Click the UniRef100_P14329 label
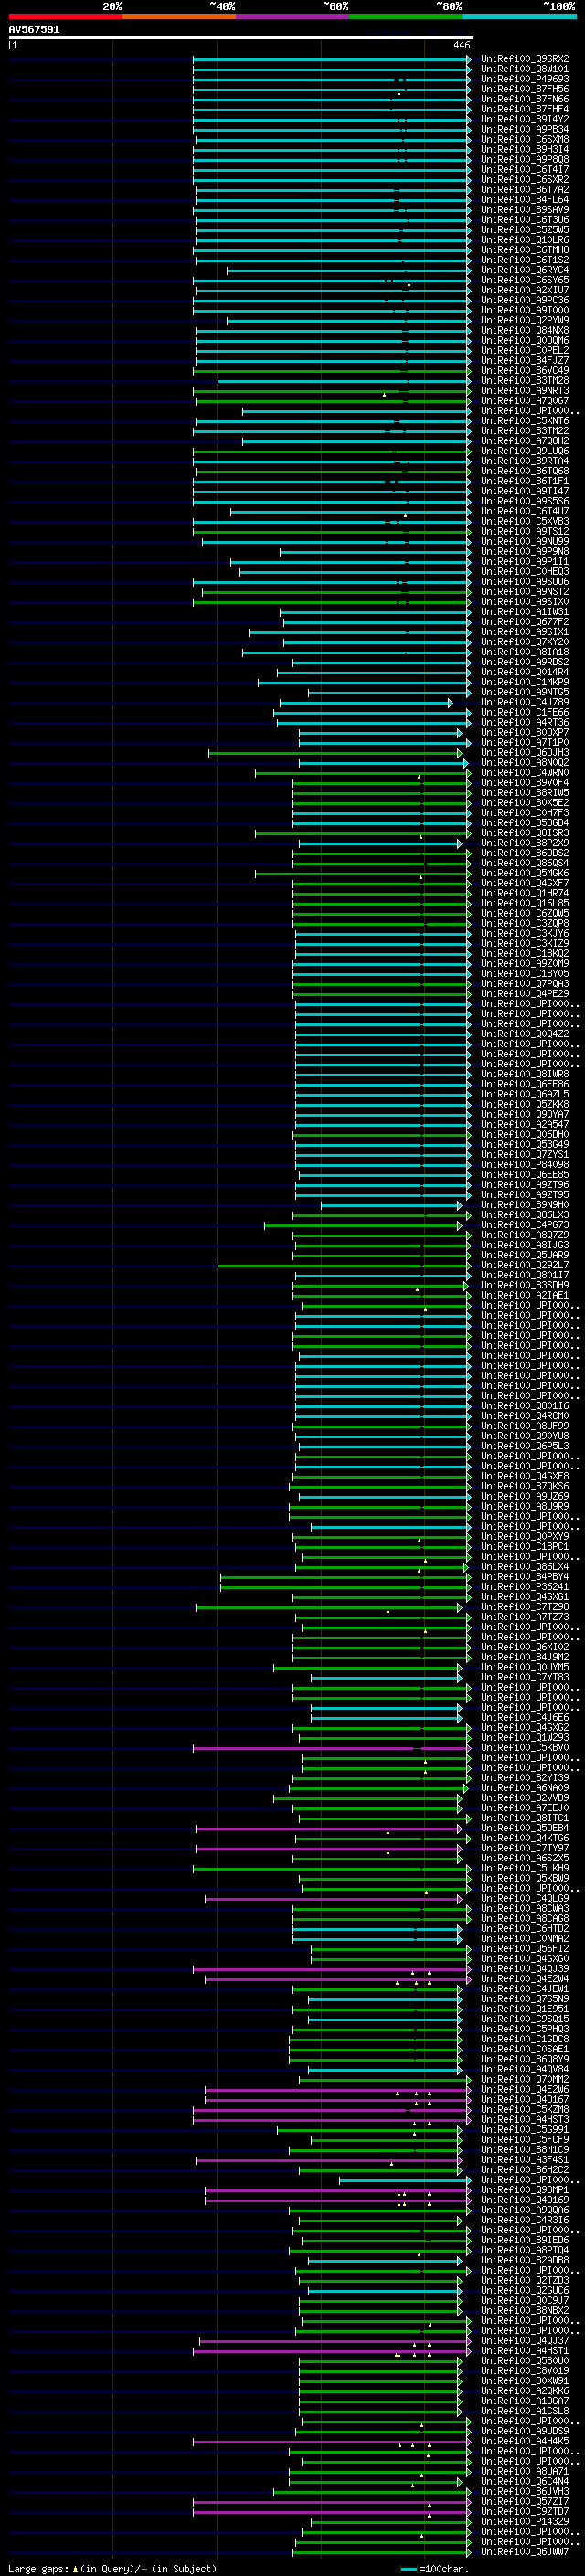This screenshot has width=585, height=2576. coord(525,2521)
